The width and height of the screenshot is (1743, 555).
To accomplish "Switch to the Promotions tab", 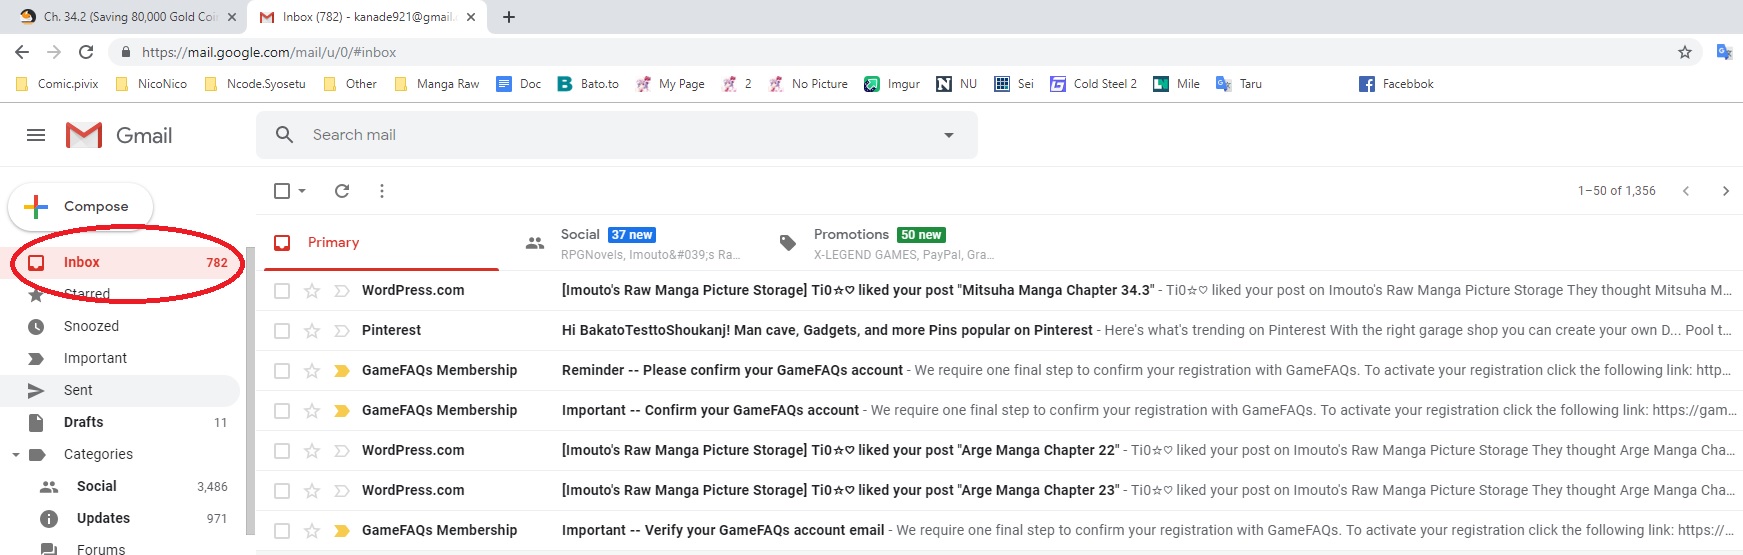I will [x=850, y=235].
